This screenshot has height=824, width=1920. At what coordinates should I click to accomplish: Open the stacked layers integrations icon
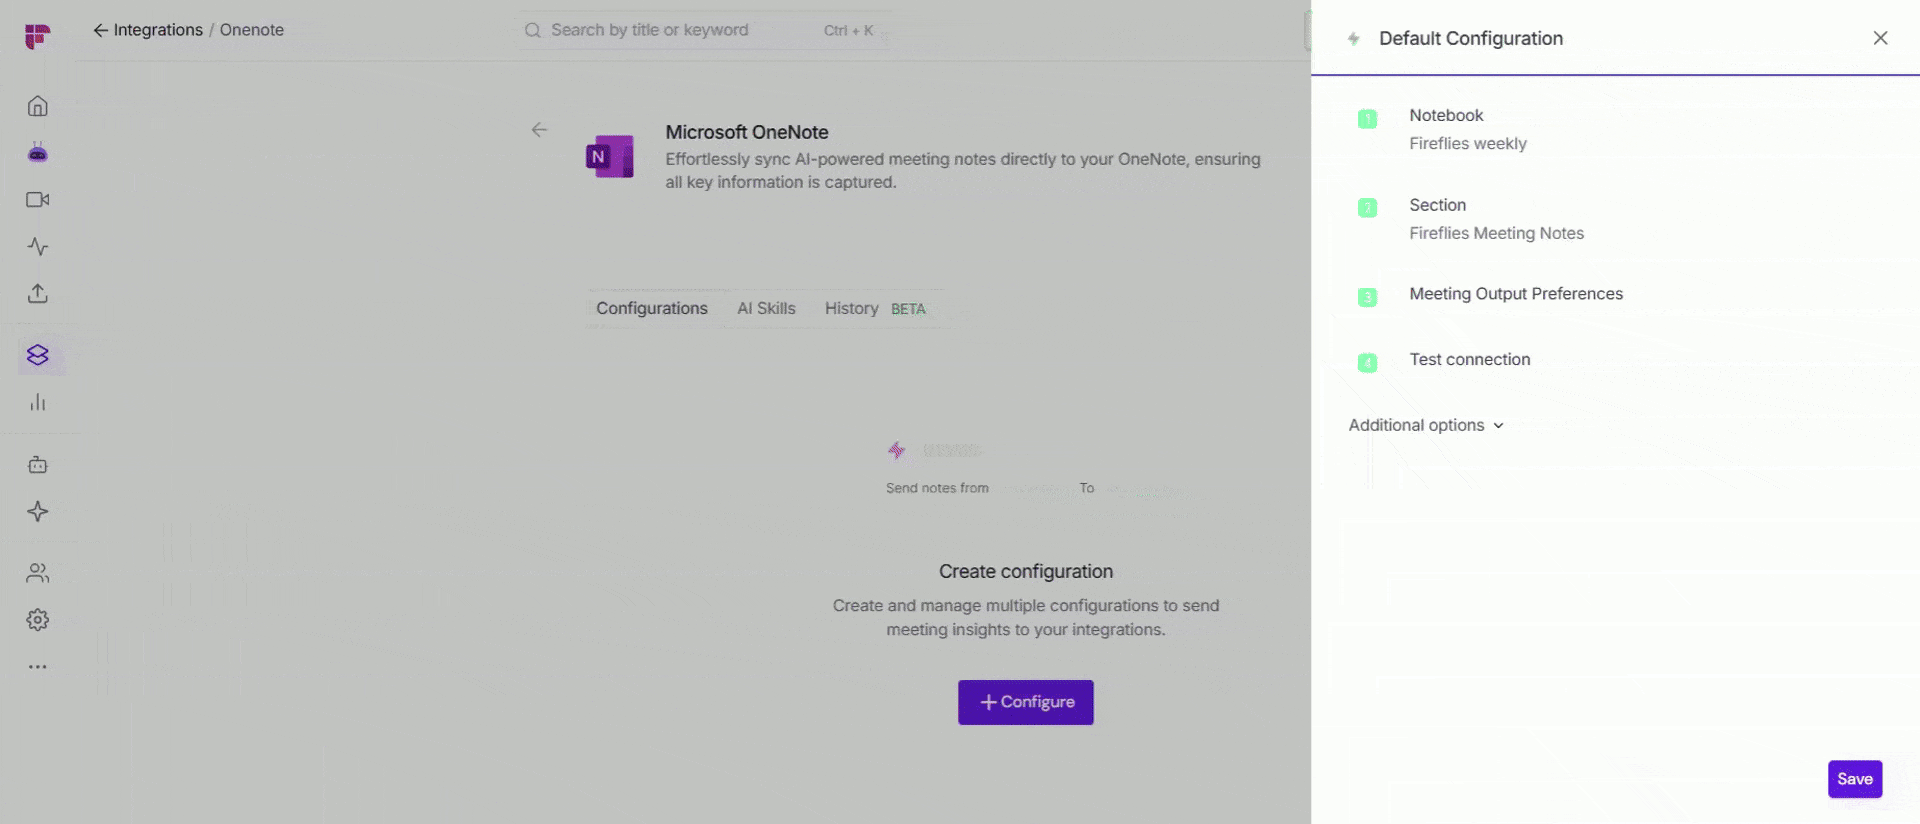38,355
